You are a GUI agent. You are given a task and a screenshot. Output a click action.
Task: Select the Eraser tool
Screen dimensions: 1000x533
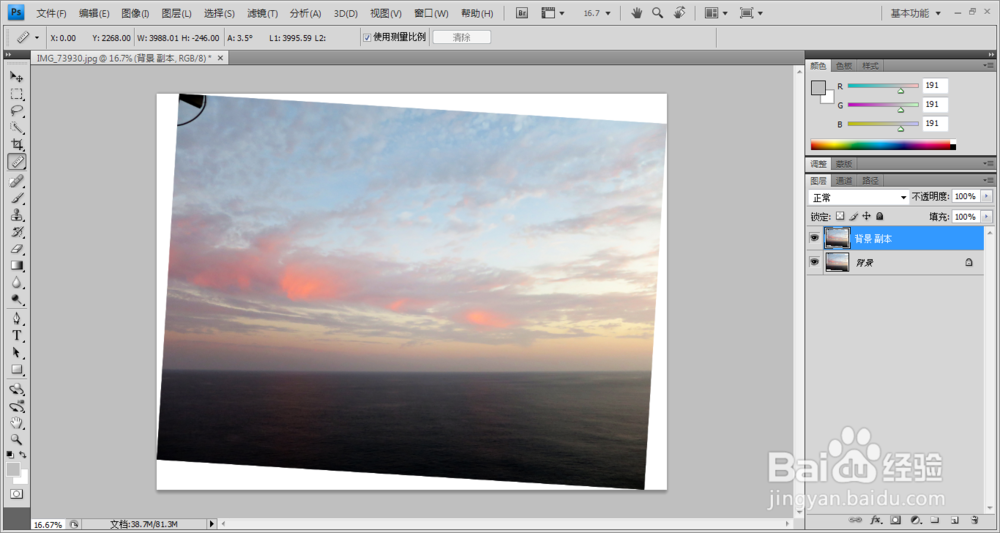click(17, 249)
